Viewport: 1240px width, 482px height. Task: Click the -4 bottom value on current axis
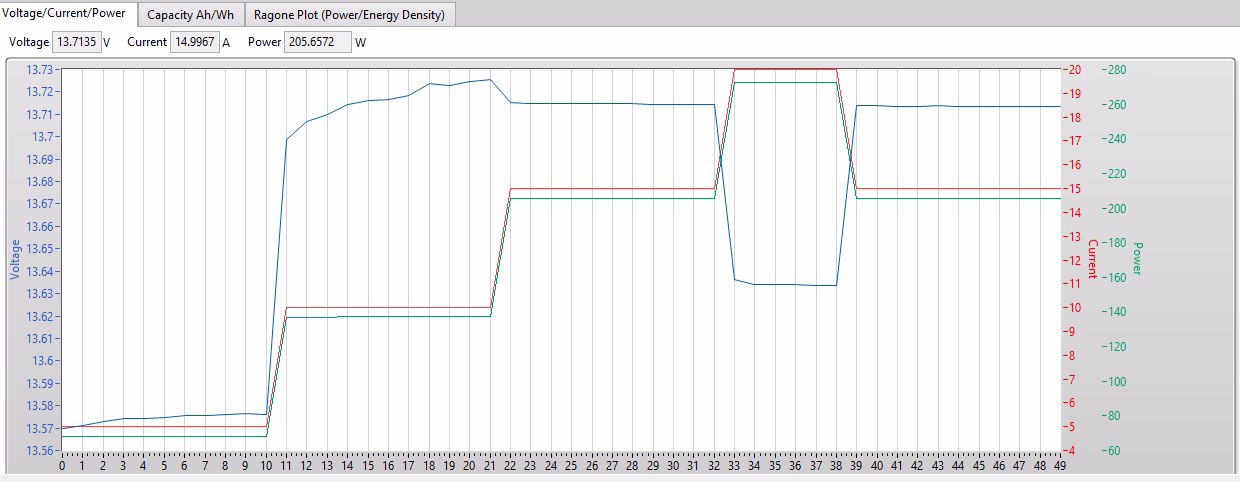tap(1071, 451)
